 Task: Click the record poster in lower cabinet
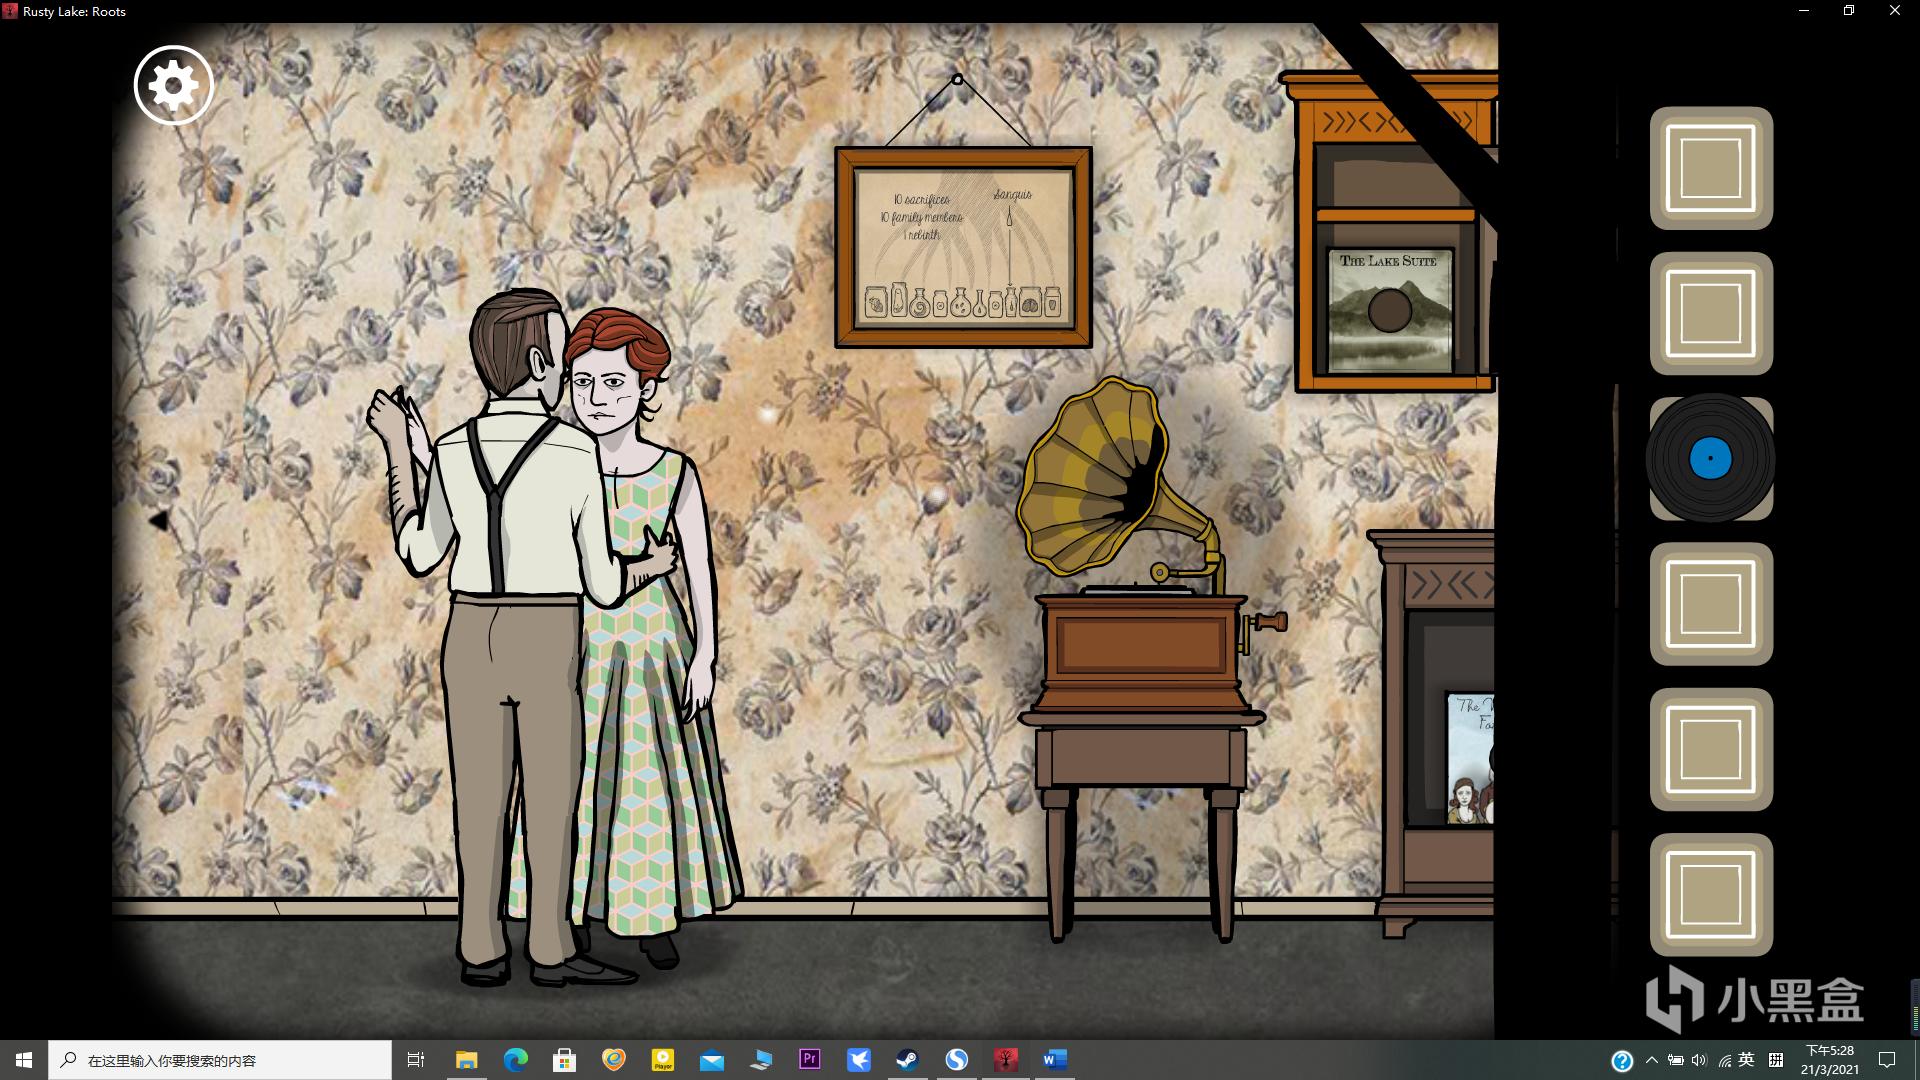(x=1470, y=758)
